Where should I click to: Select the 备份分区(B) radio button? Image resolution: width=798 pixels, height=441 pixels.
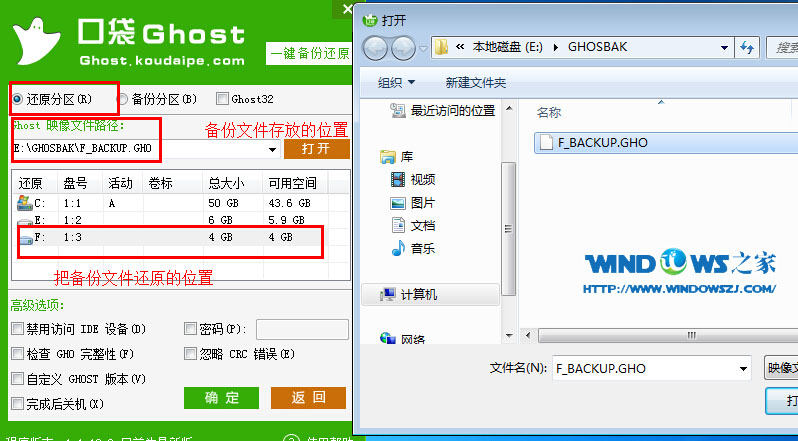coord(122,99)
